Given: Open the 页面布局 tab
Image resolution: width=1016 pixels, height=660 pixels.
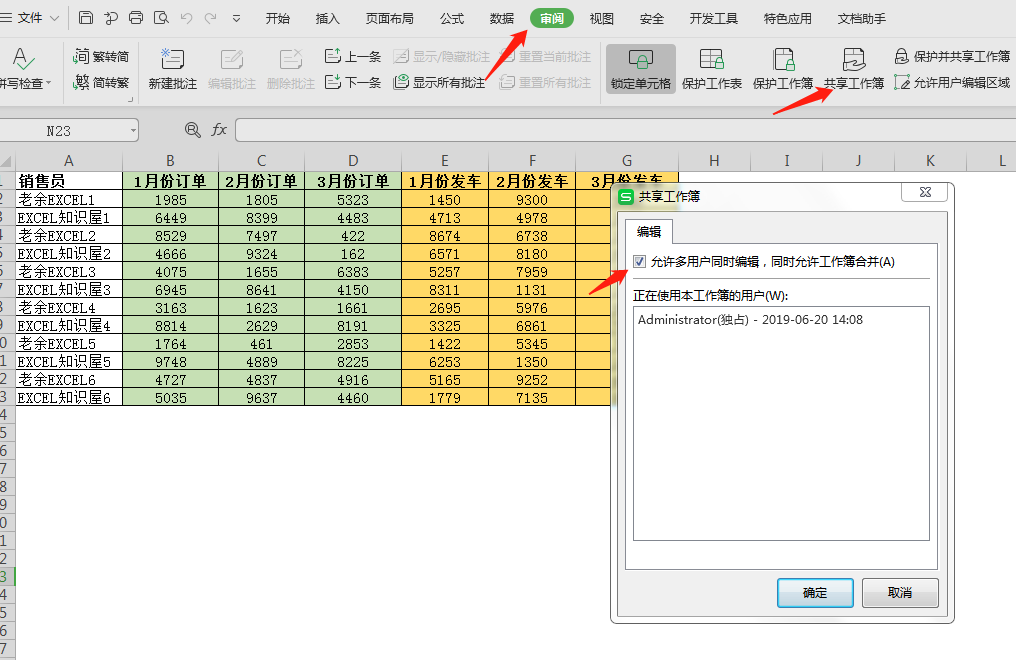Looking at the screenshot, I should pyautogui.click(x=389, y=19).
